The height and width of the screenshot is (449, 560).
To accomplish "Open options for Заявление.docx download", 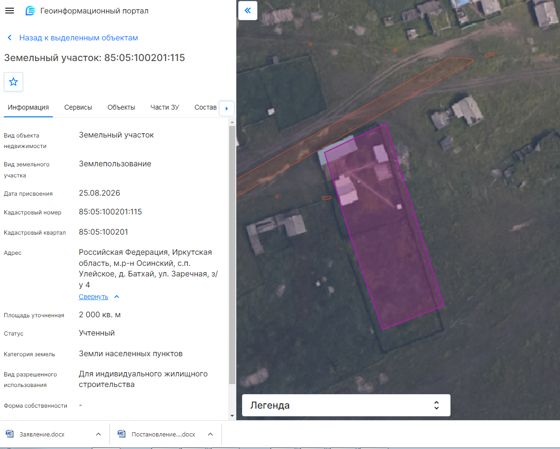I will click(x=98, y=434).
